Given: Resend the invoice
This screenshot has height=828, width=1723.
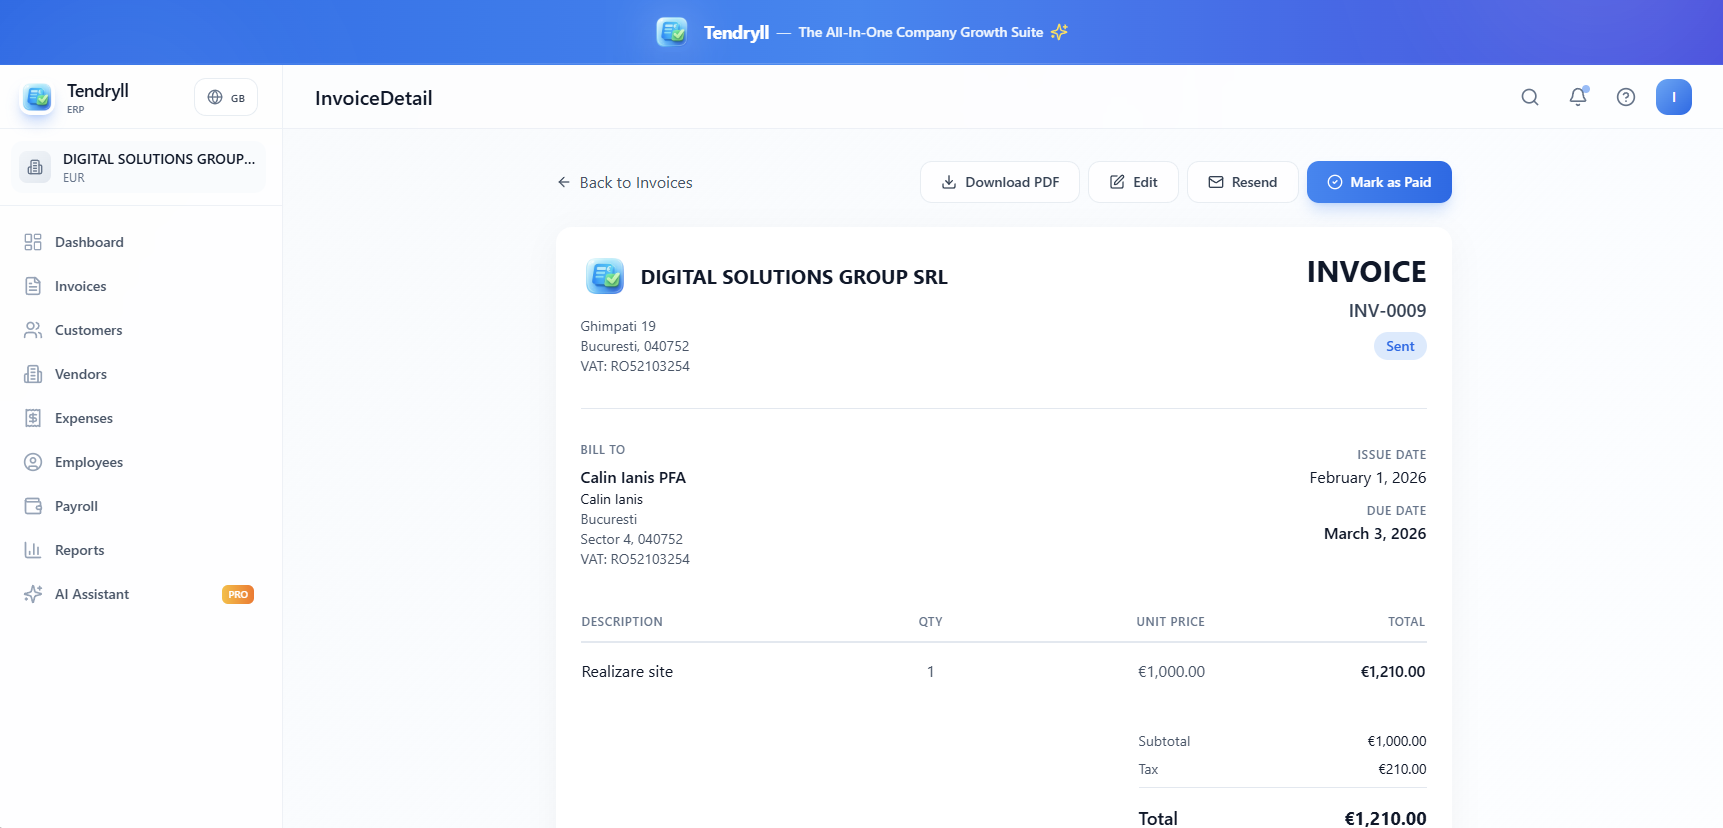Looking at the screenshot, I should click(1242, 182).
